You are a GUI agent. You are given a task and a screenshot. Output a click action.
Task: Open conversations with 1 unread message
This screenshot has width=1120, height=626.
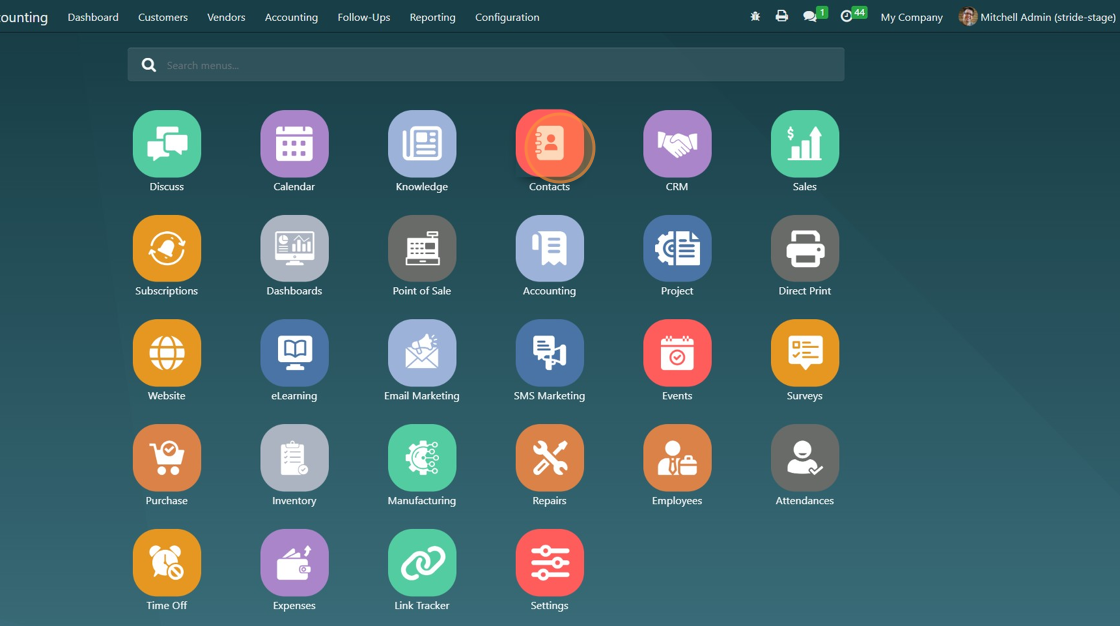(x=814, y=15)
